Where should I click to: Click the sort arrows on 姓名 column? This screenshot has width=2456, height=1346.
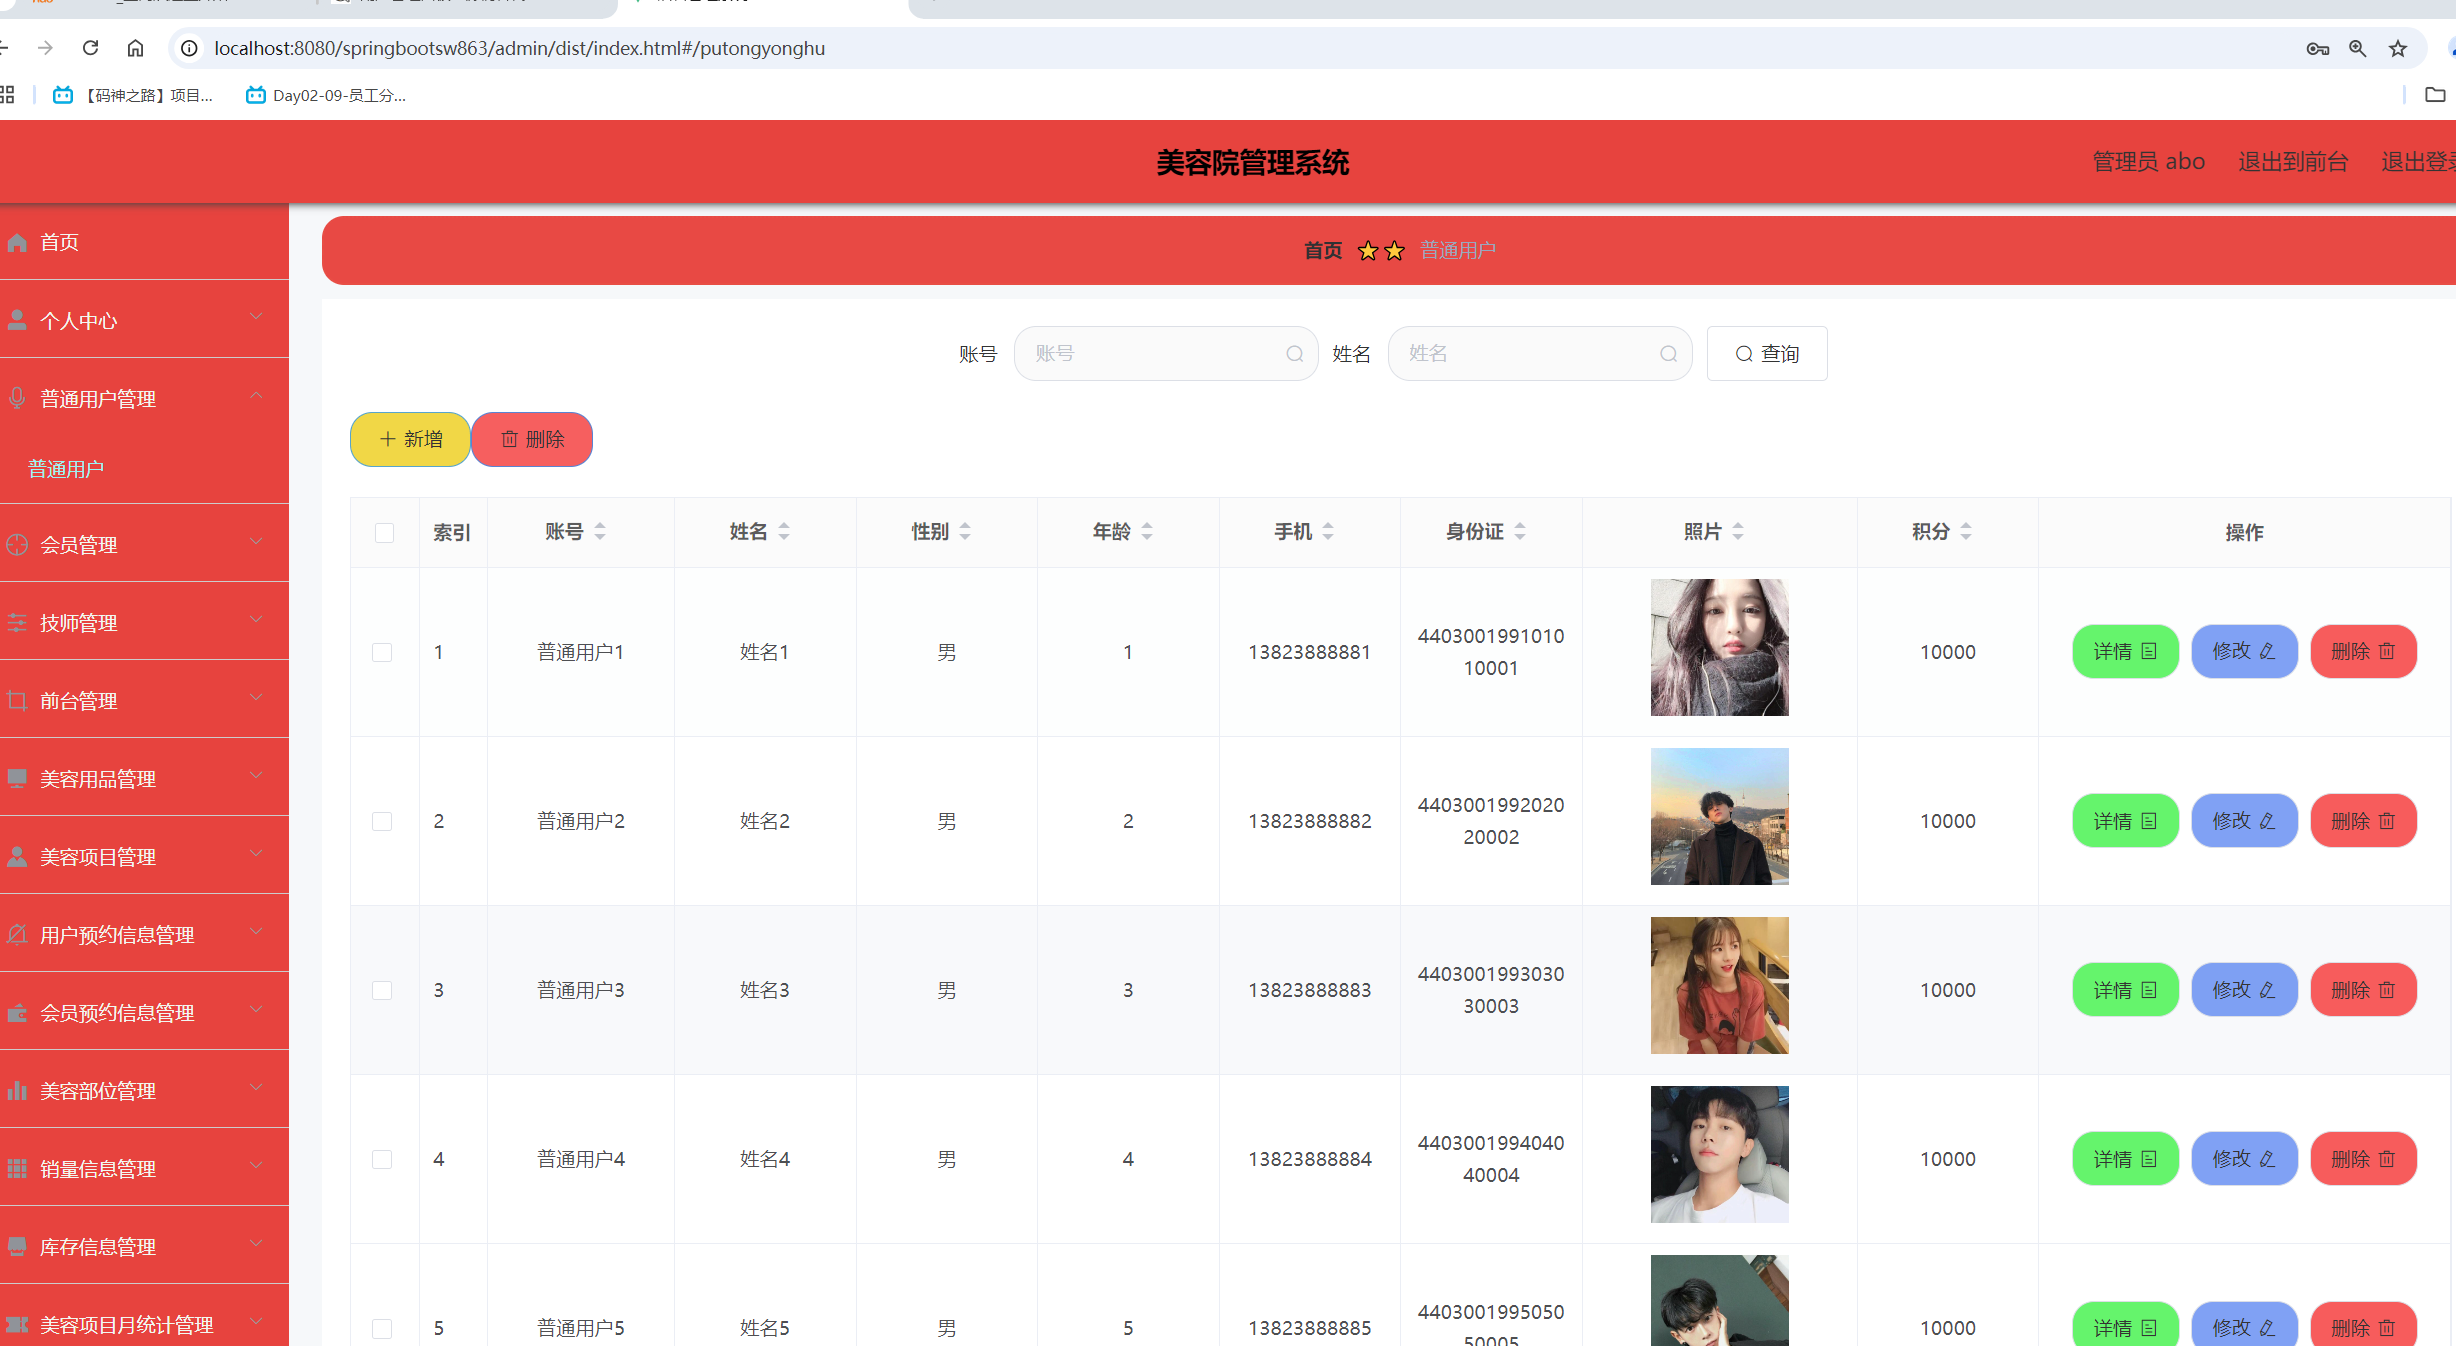click(x=784, y=532)
